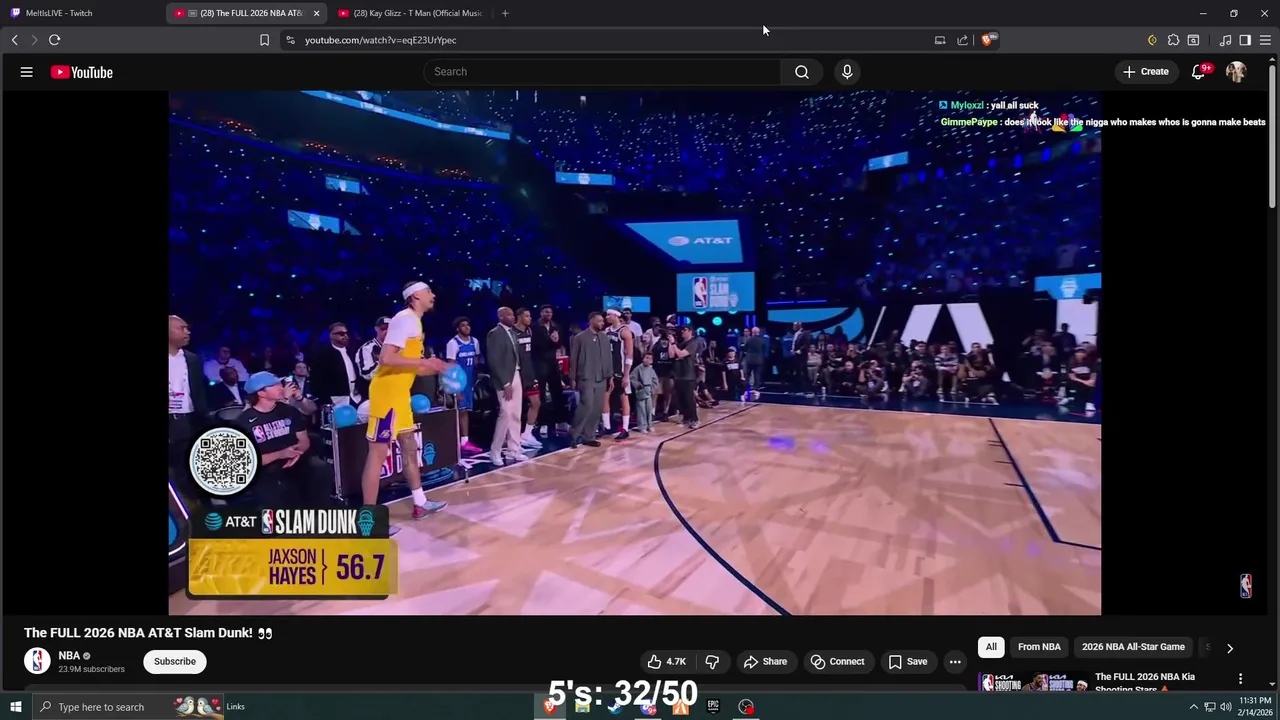Viewport: 1280px width, 720px height.
Task: Click the Links taskbar toolbar
Action: 235,707
